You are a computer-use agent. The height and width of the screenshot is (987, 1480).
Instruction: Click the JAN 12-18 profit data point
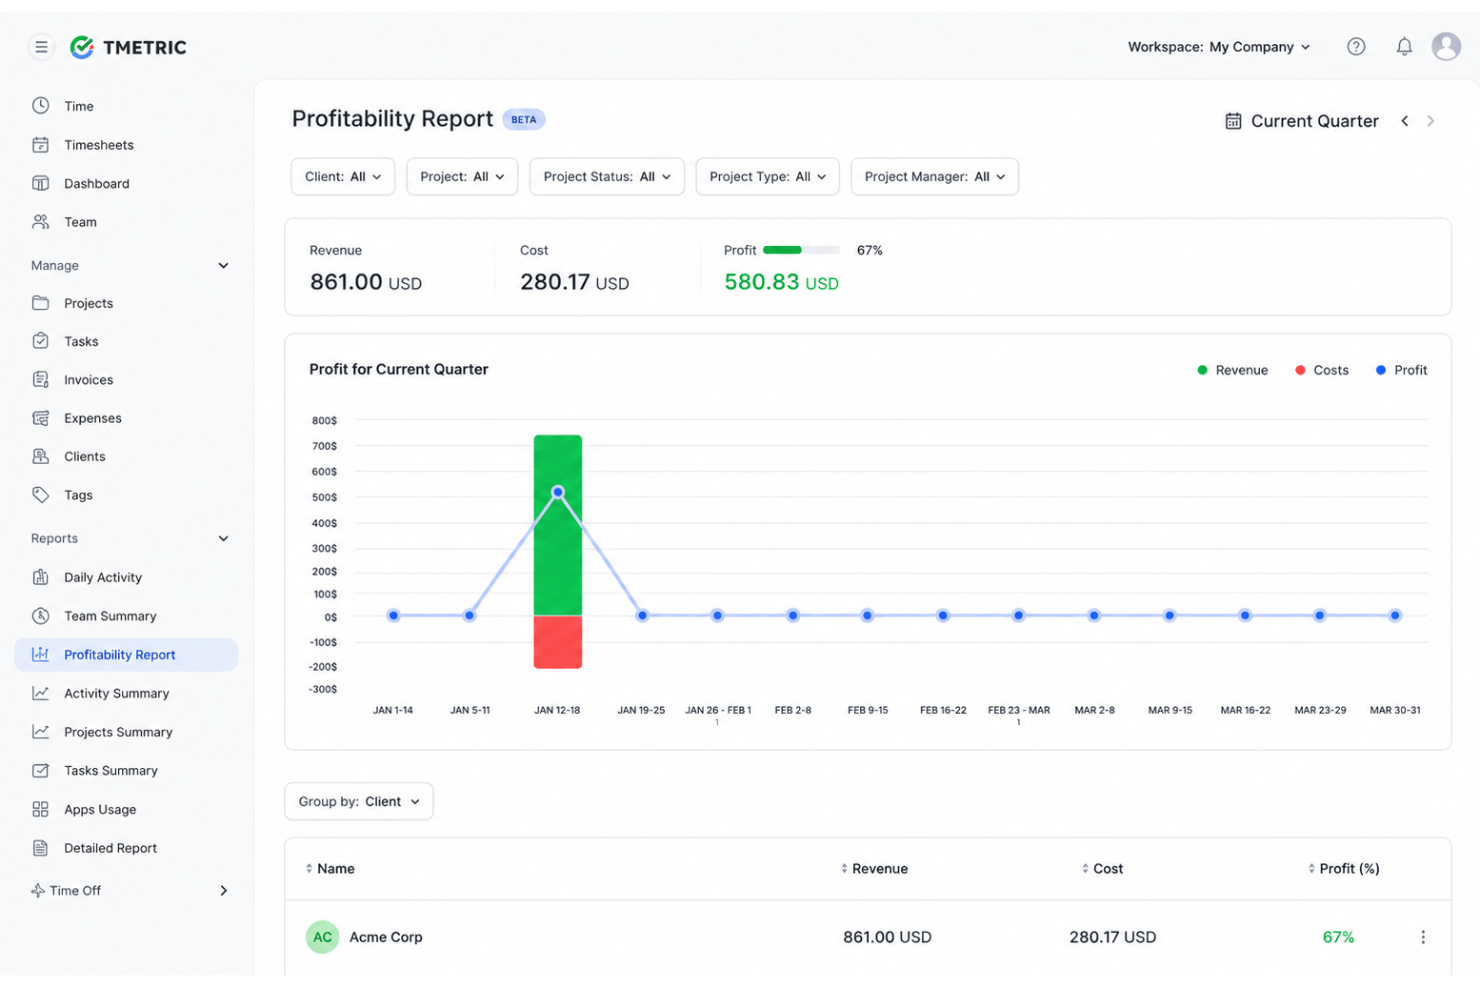tap(558, 492)
